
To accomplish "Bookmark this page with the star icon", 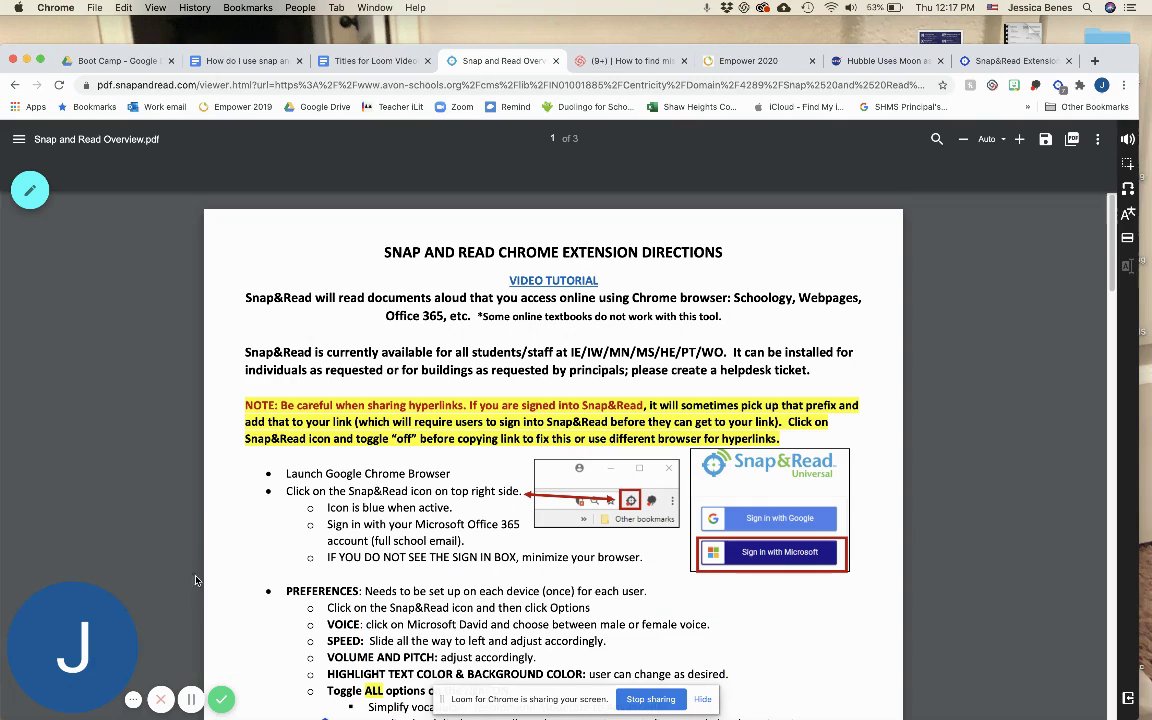I will 943,85.
